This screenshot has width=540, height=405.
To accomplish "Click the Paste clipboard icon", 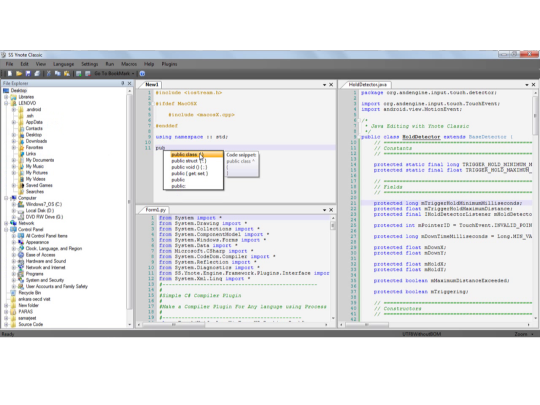I will click(66, 73).
